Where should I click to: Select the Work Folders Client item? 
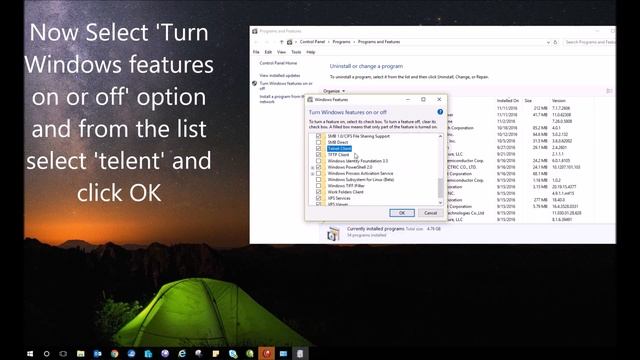pyautogui.click(x=345, y=192)
